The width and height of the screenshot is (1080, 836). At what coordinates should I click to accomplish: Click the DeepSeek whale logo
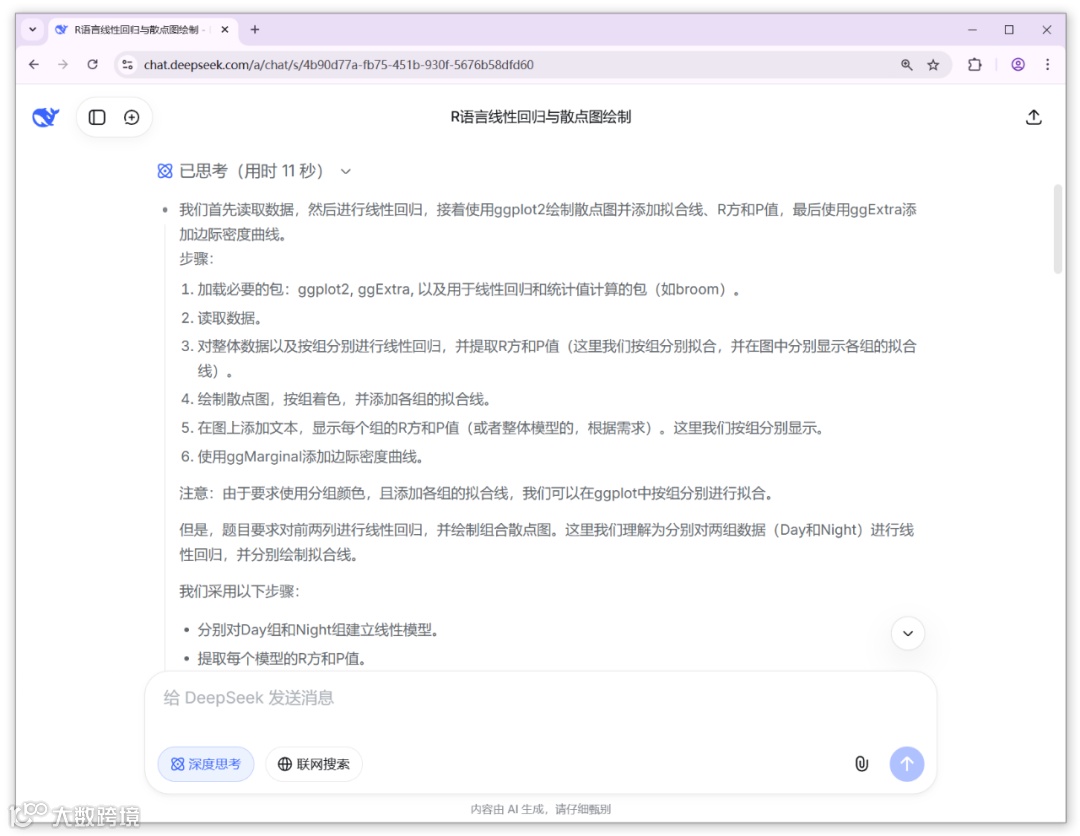[x=45, y=117]
